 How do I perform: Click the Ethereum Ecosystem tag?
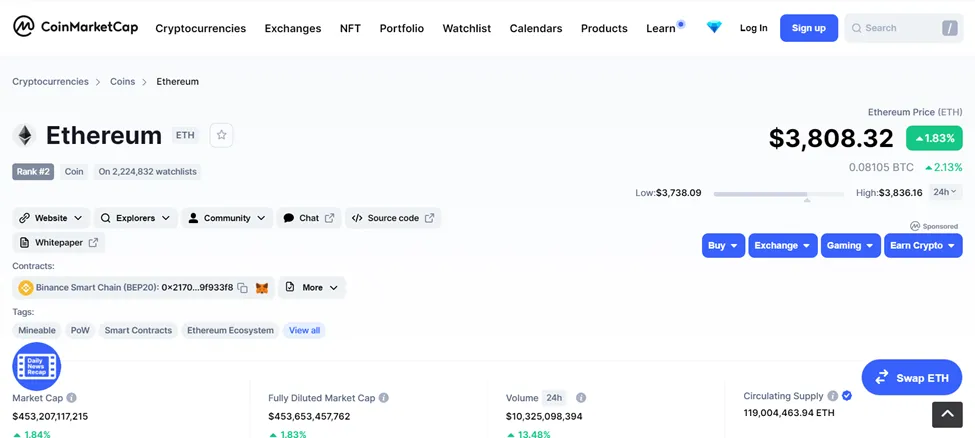click(x=230, y=330)
